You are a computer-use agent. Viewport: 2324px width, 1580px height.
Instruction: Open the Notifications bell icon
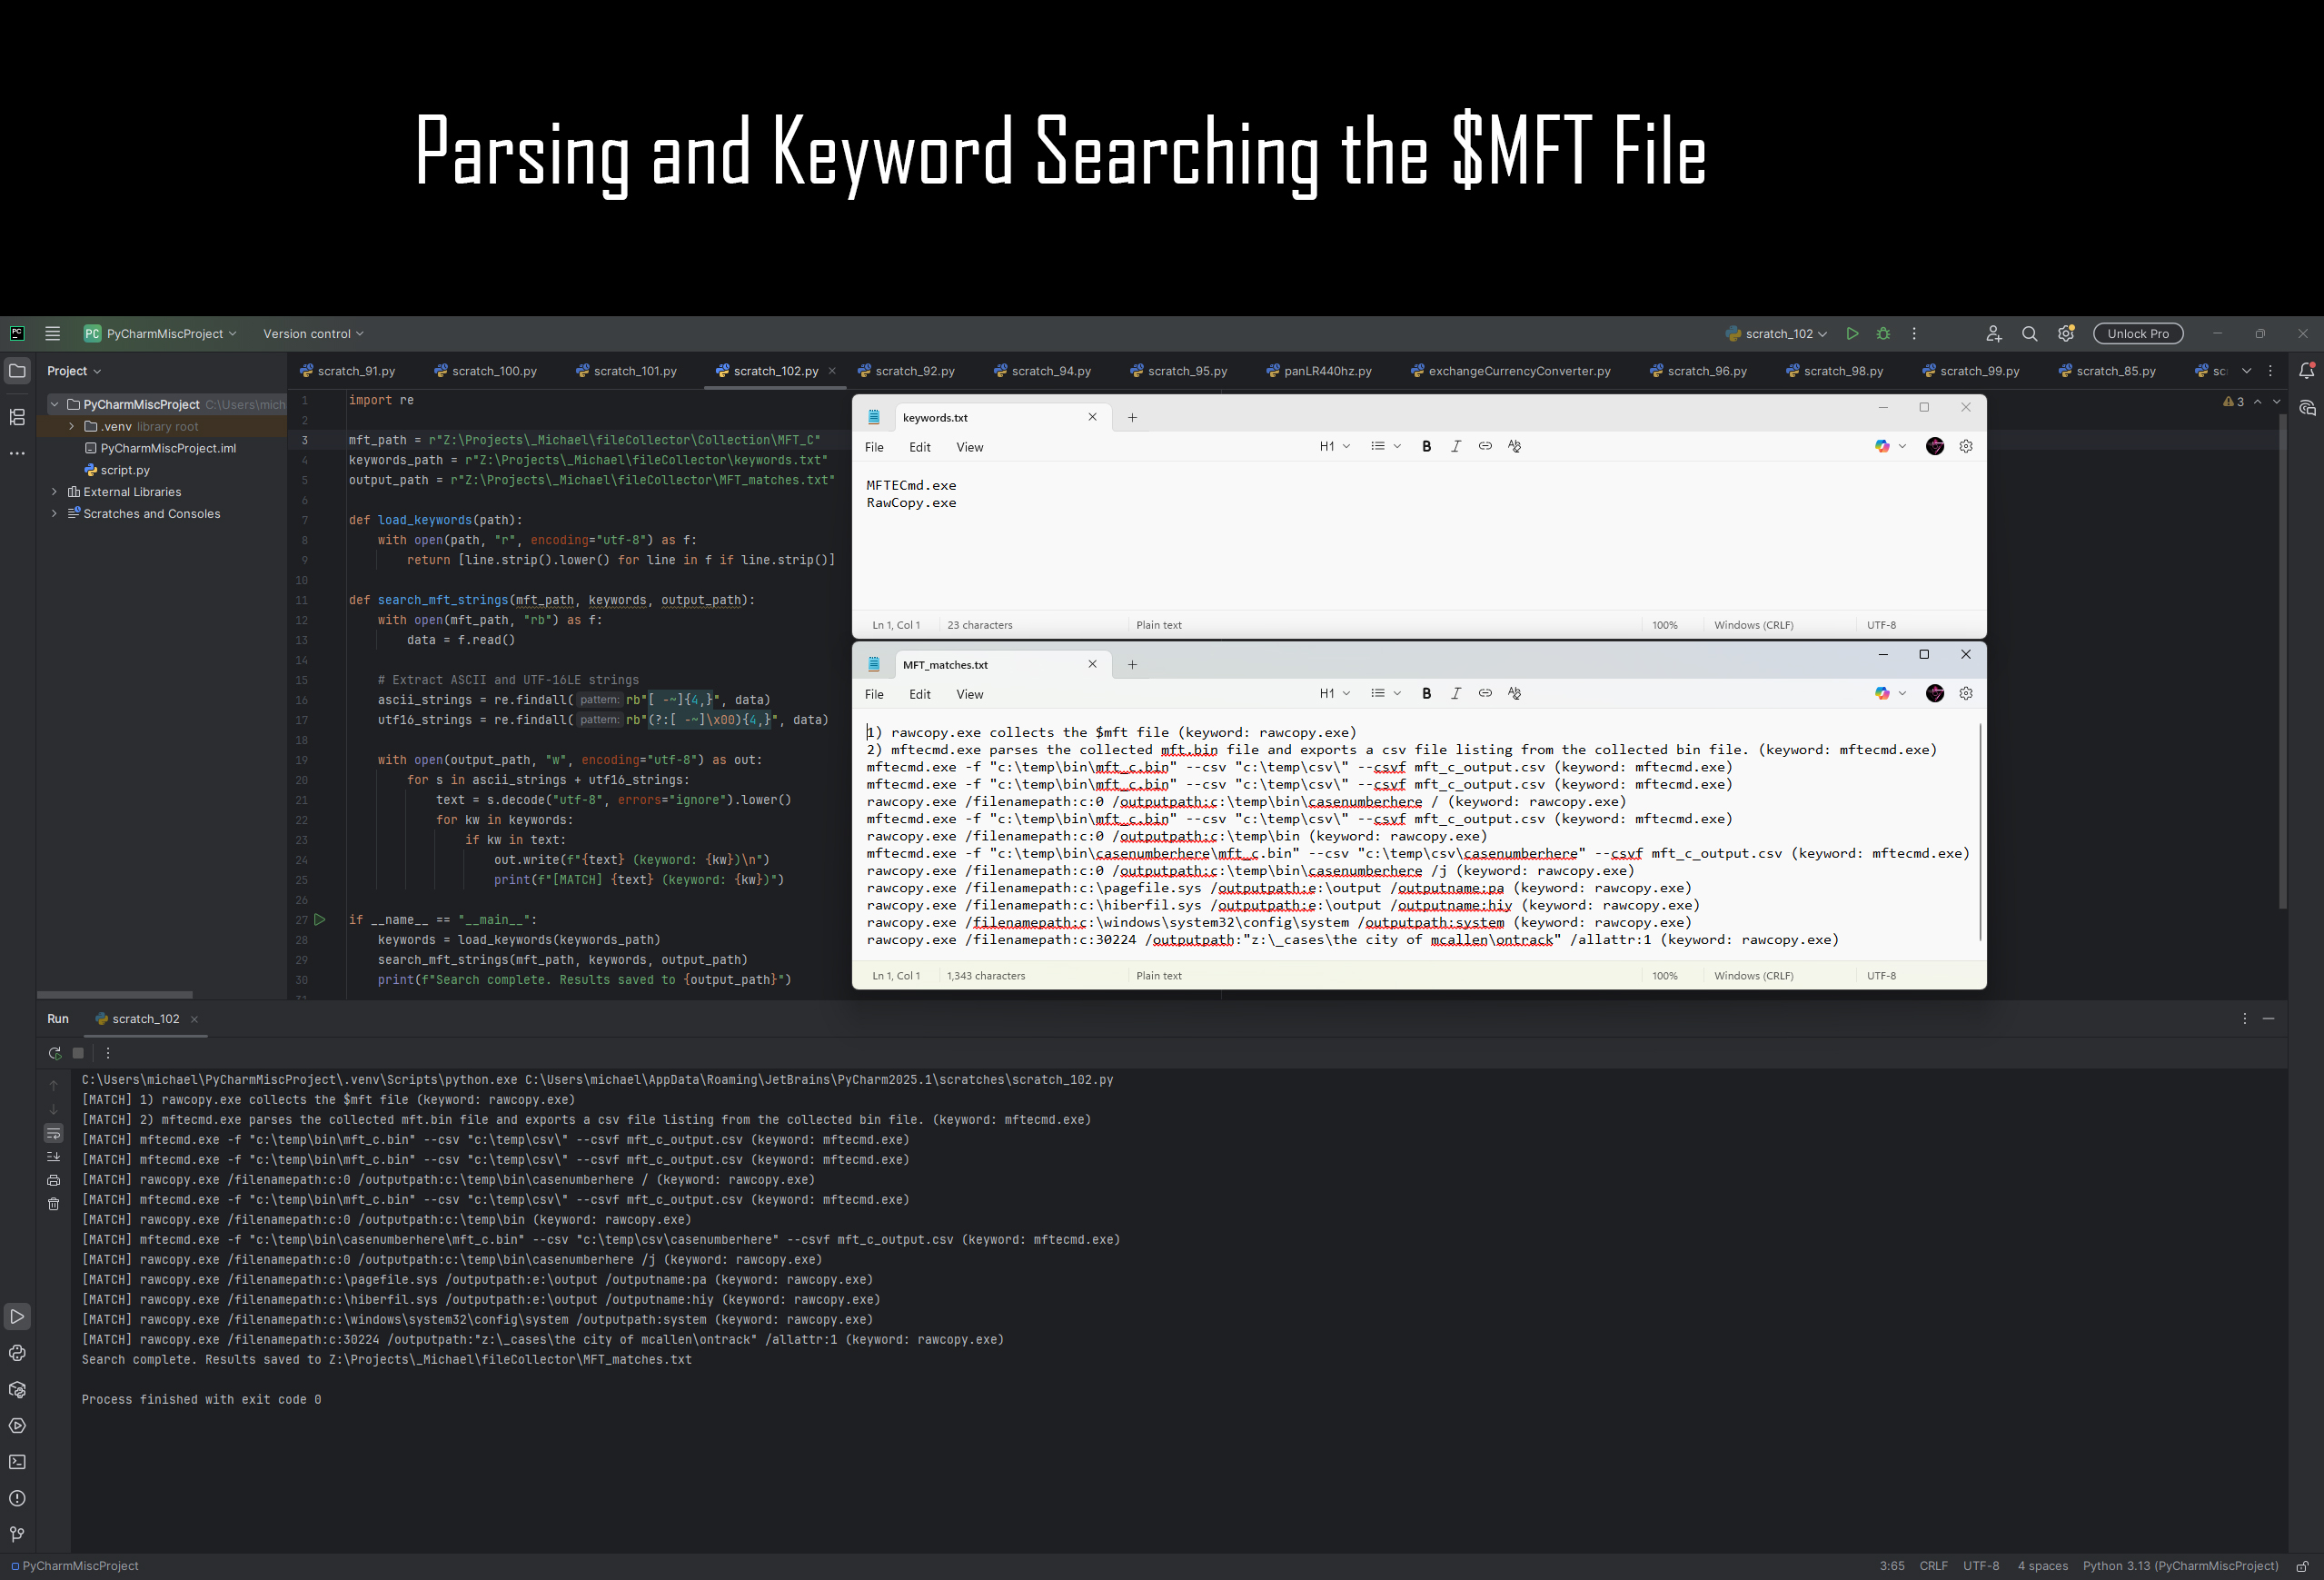[x=2306, y=371]
